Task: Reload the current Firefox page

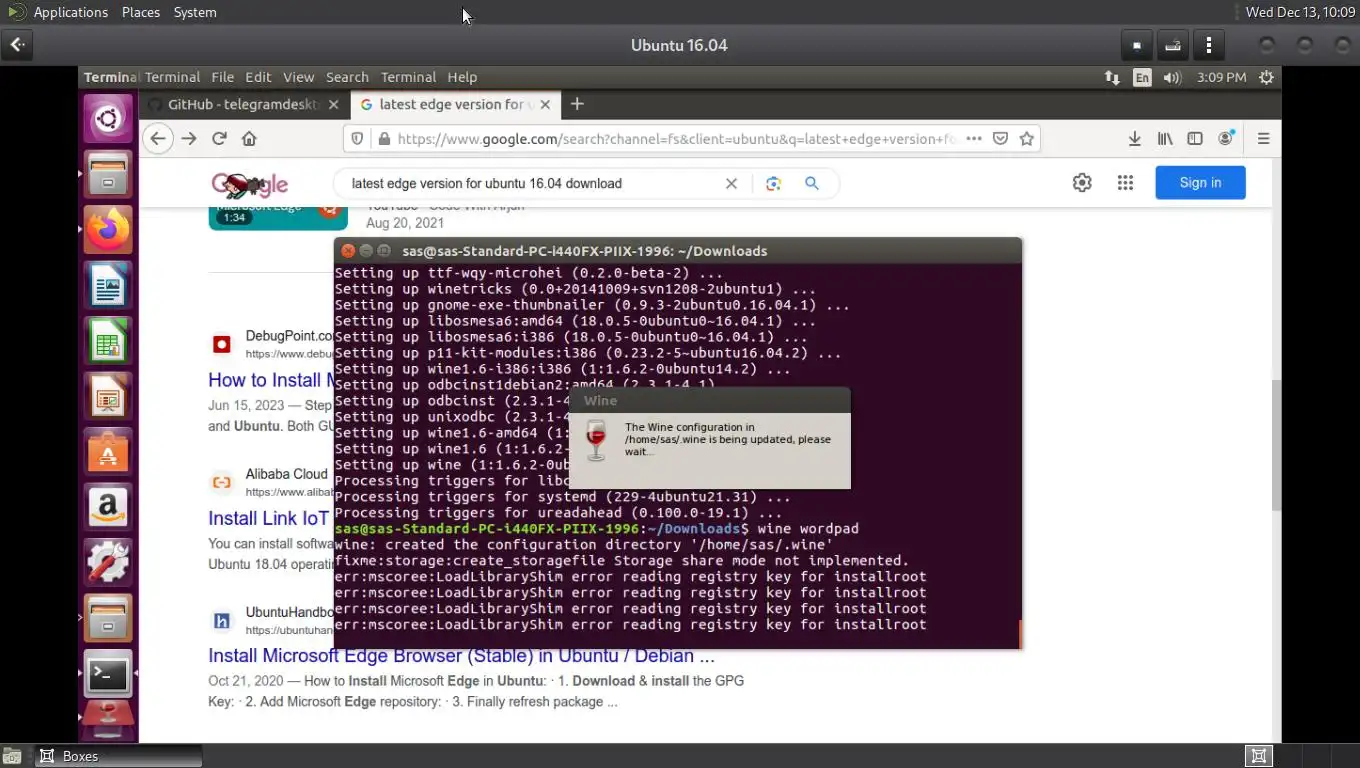Action: (219, 139)
